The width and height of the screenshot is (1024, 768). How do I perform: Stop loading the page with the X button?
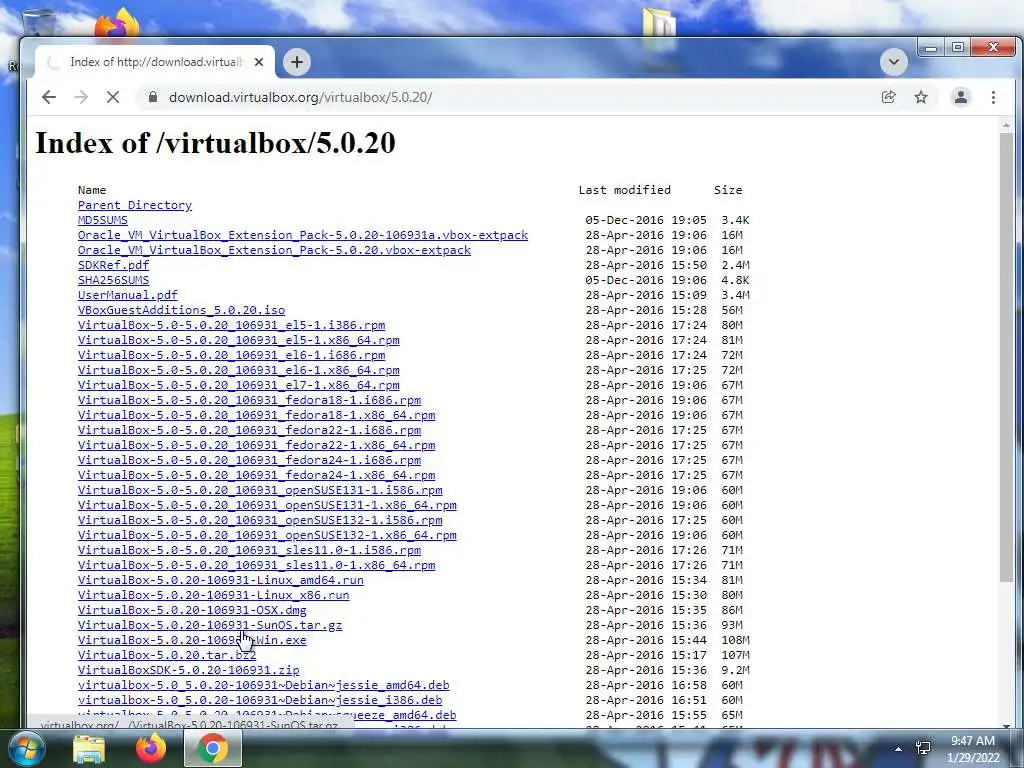113,97
